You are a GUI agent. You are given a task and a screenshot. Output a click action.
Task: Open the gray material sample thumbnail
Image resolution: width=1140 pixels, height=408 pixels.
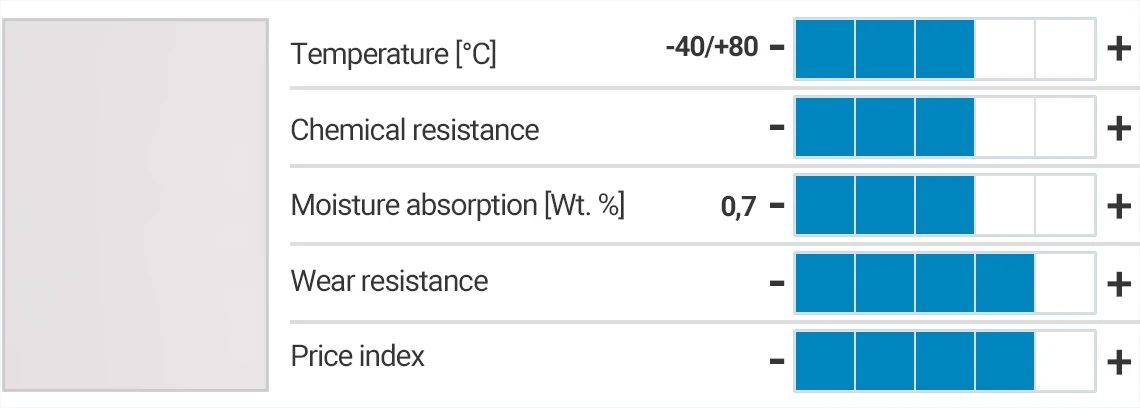[x=136, y=204]
